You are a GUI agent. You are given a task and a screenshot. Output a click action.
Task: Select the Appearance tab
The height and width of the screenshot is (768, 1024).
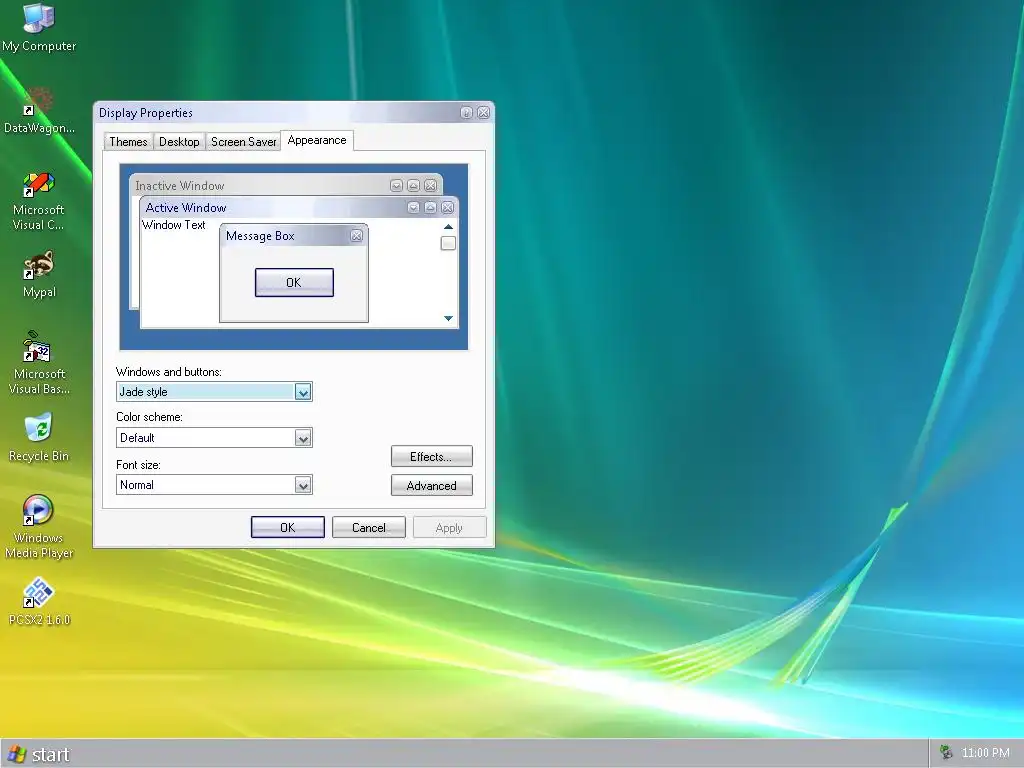pos(317,140)
